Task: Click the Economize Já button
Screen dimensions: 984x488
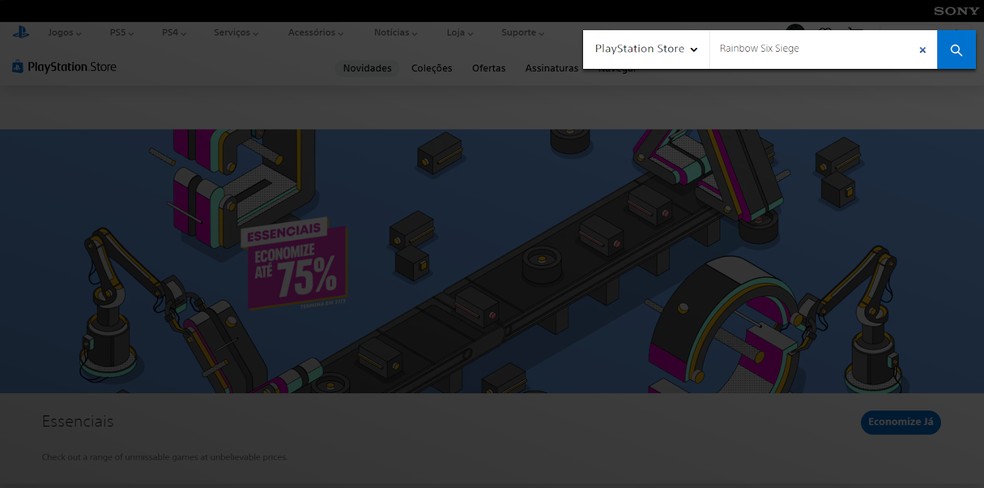Action: (901, 422)
